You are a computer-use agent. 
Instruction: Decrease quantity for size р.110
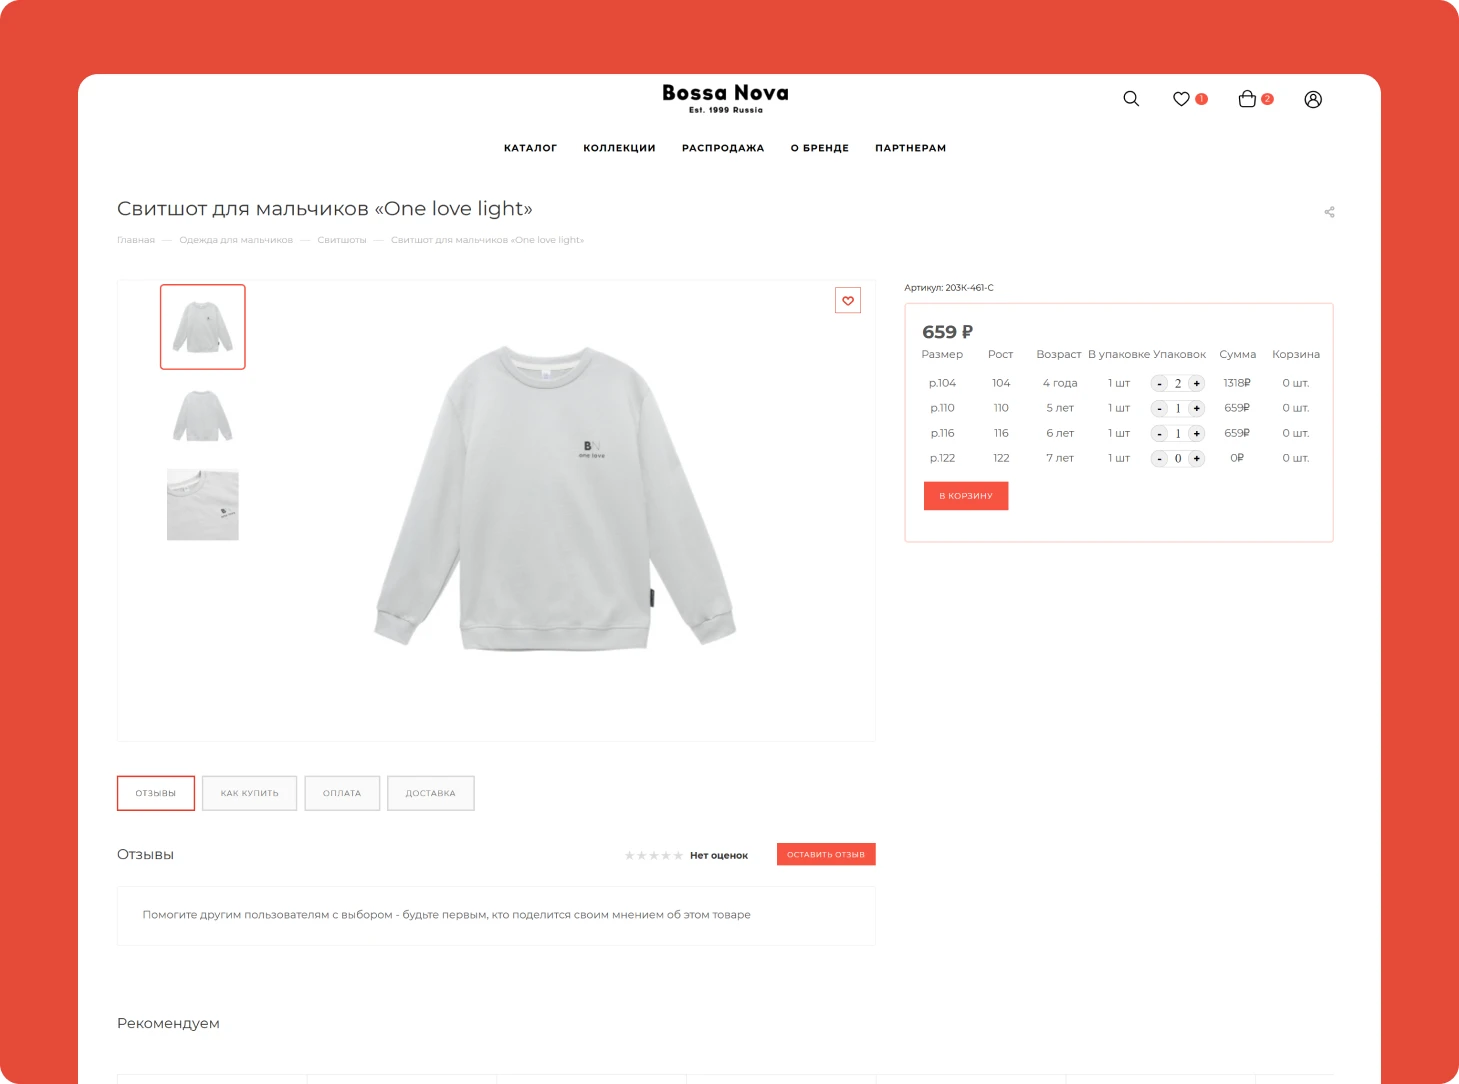tap(1160, 409)
